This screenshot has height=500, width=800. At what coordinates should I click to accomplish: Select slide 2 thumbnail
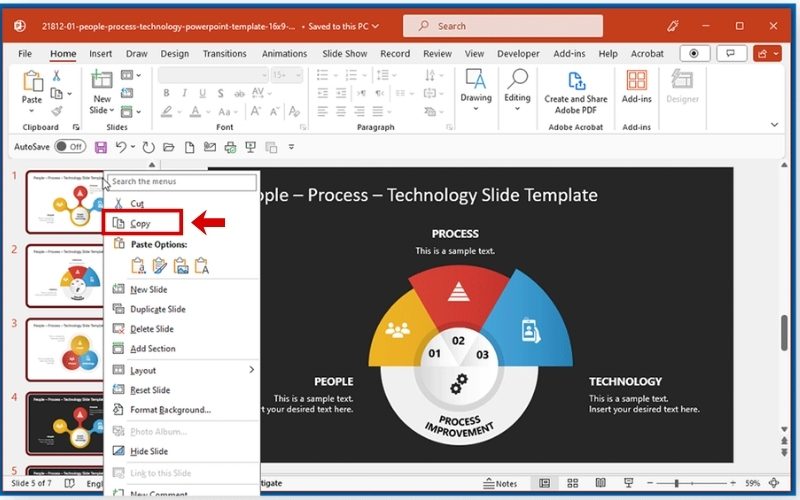click(65, 276)
